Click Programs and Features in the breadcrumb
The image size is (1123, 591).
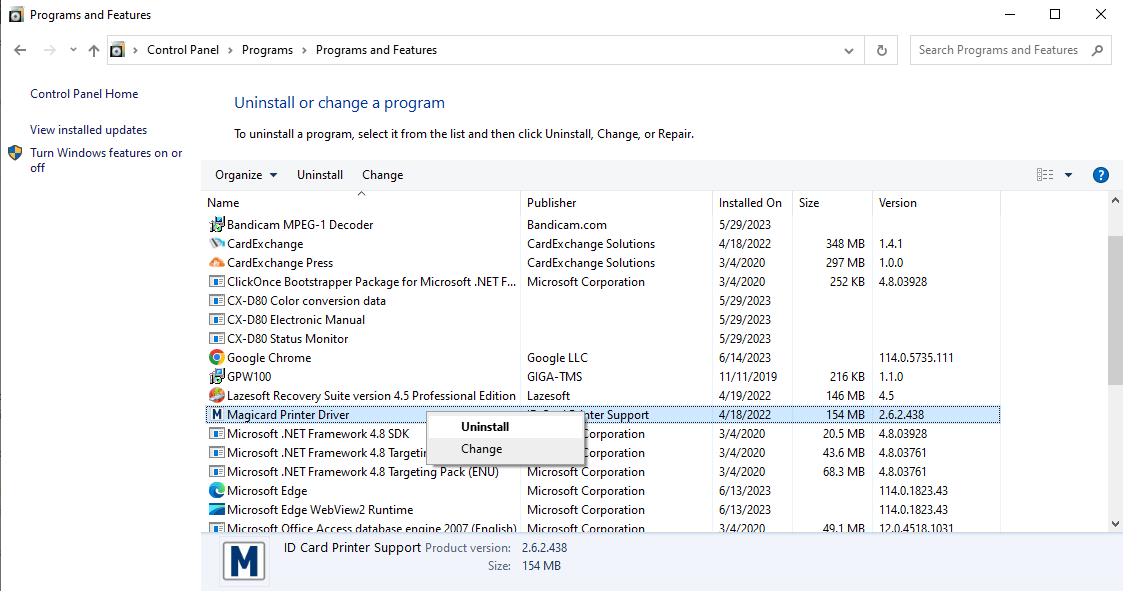376,50
